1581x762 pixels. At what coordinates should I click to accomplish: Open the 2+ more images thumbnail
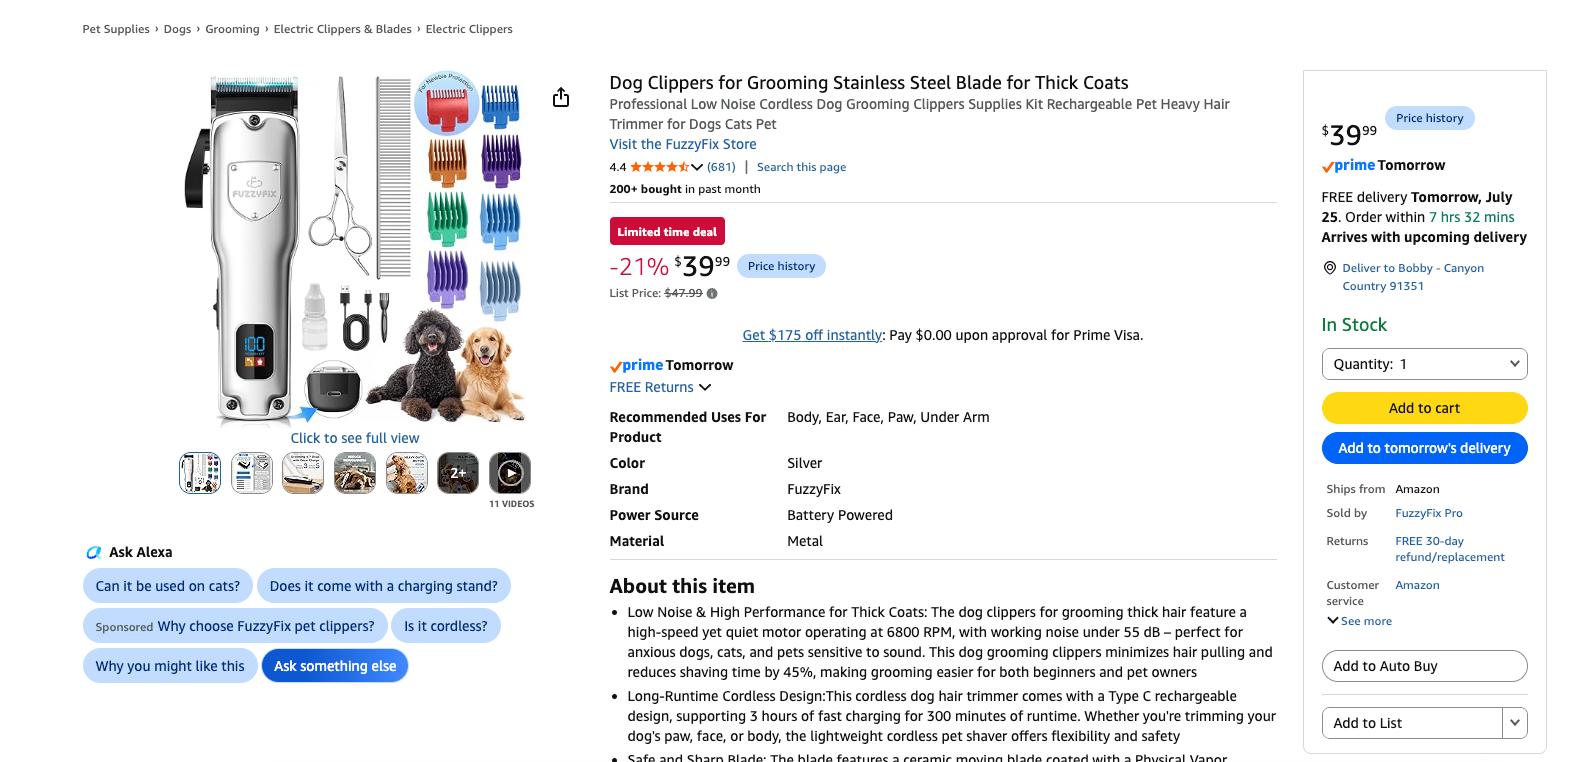(x=458, y=473)
